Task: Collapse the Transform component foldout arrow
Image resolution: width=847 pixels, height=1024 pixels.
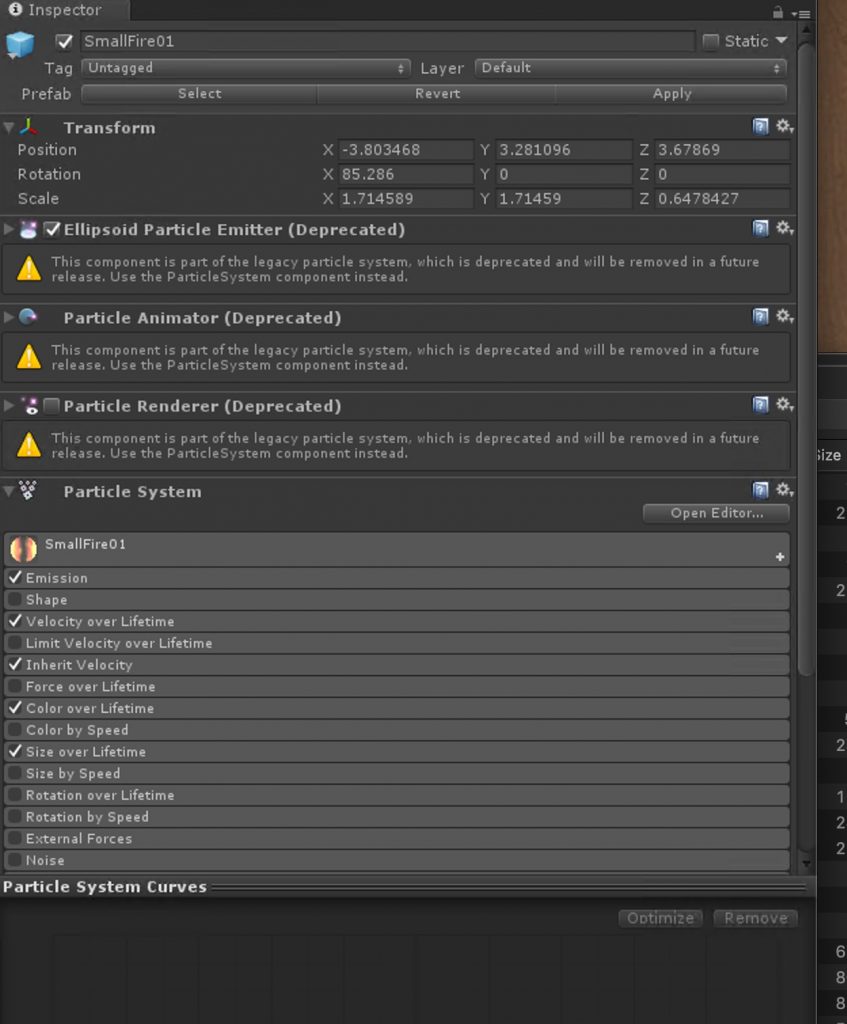Action: point(9,128)
